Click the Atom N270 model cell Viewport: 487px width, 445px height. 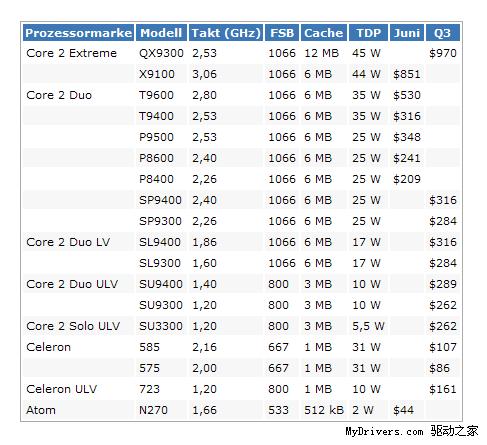pyautogui.click(x=153, y=410)
